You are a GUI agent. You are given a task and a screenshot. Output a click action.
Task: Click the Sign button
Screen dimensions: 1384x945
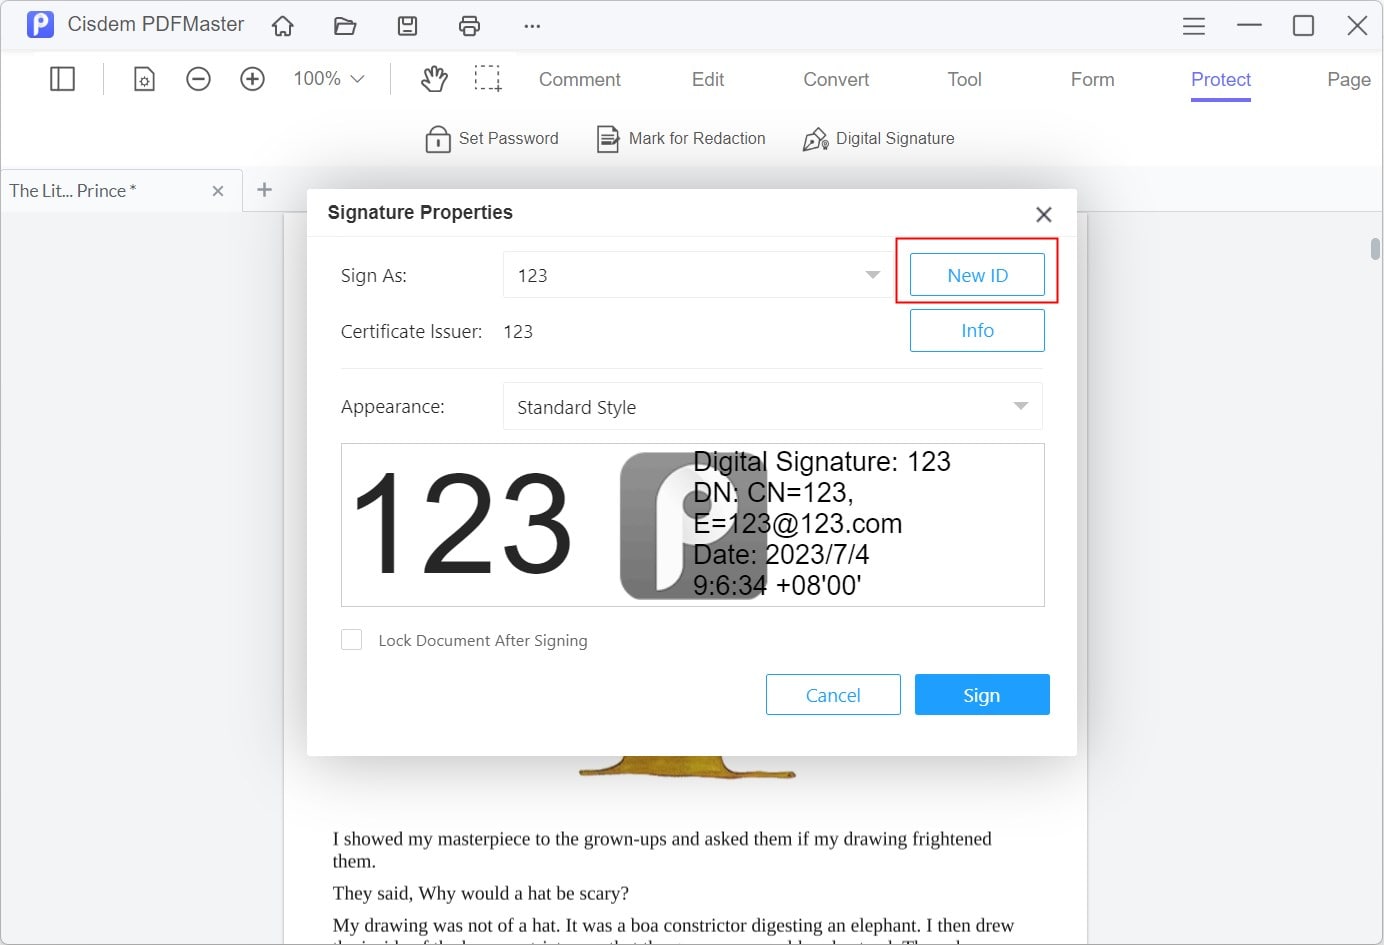(x=981, y=694)
